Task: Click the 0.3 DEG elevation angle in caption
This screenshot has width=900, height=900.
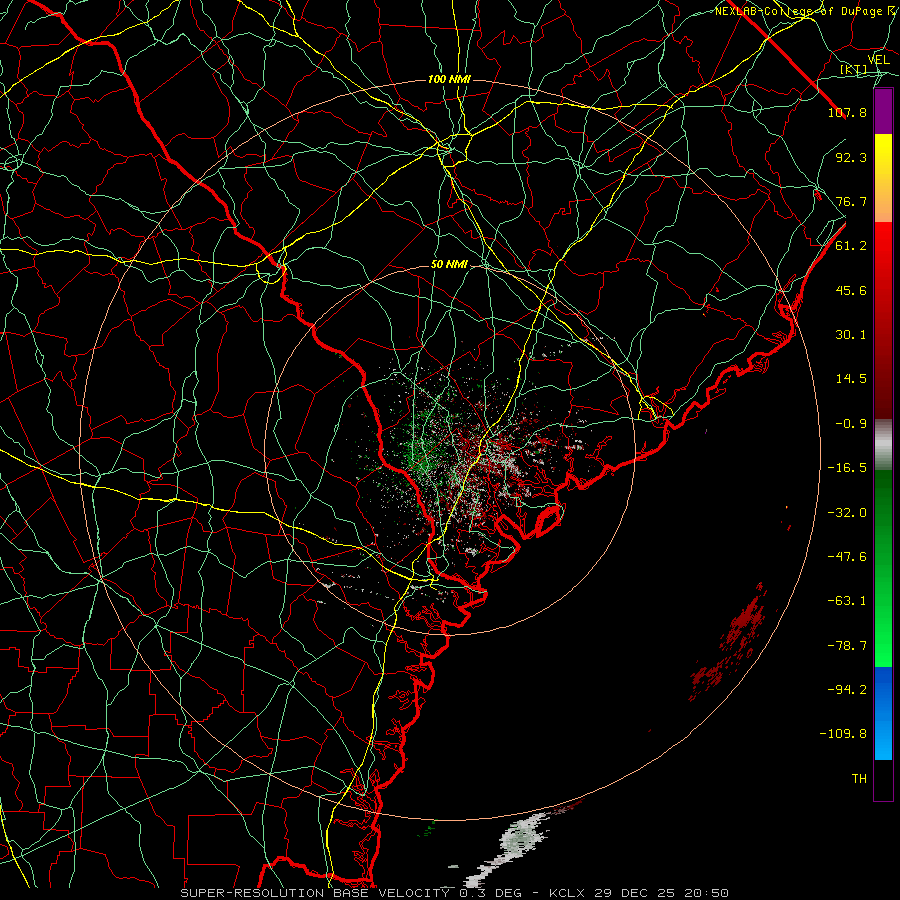Action: (490, 893)
